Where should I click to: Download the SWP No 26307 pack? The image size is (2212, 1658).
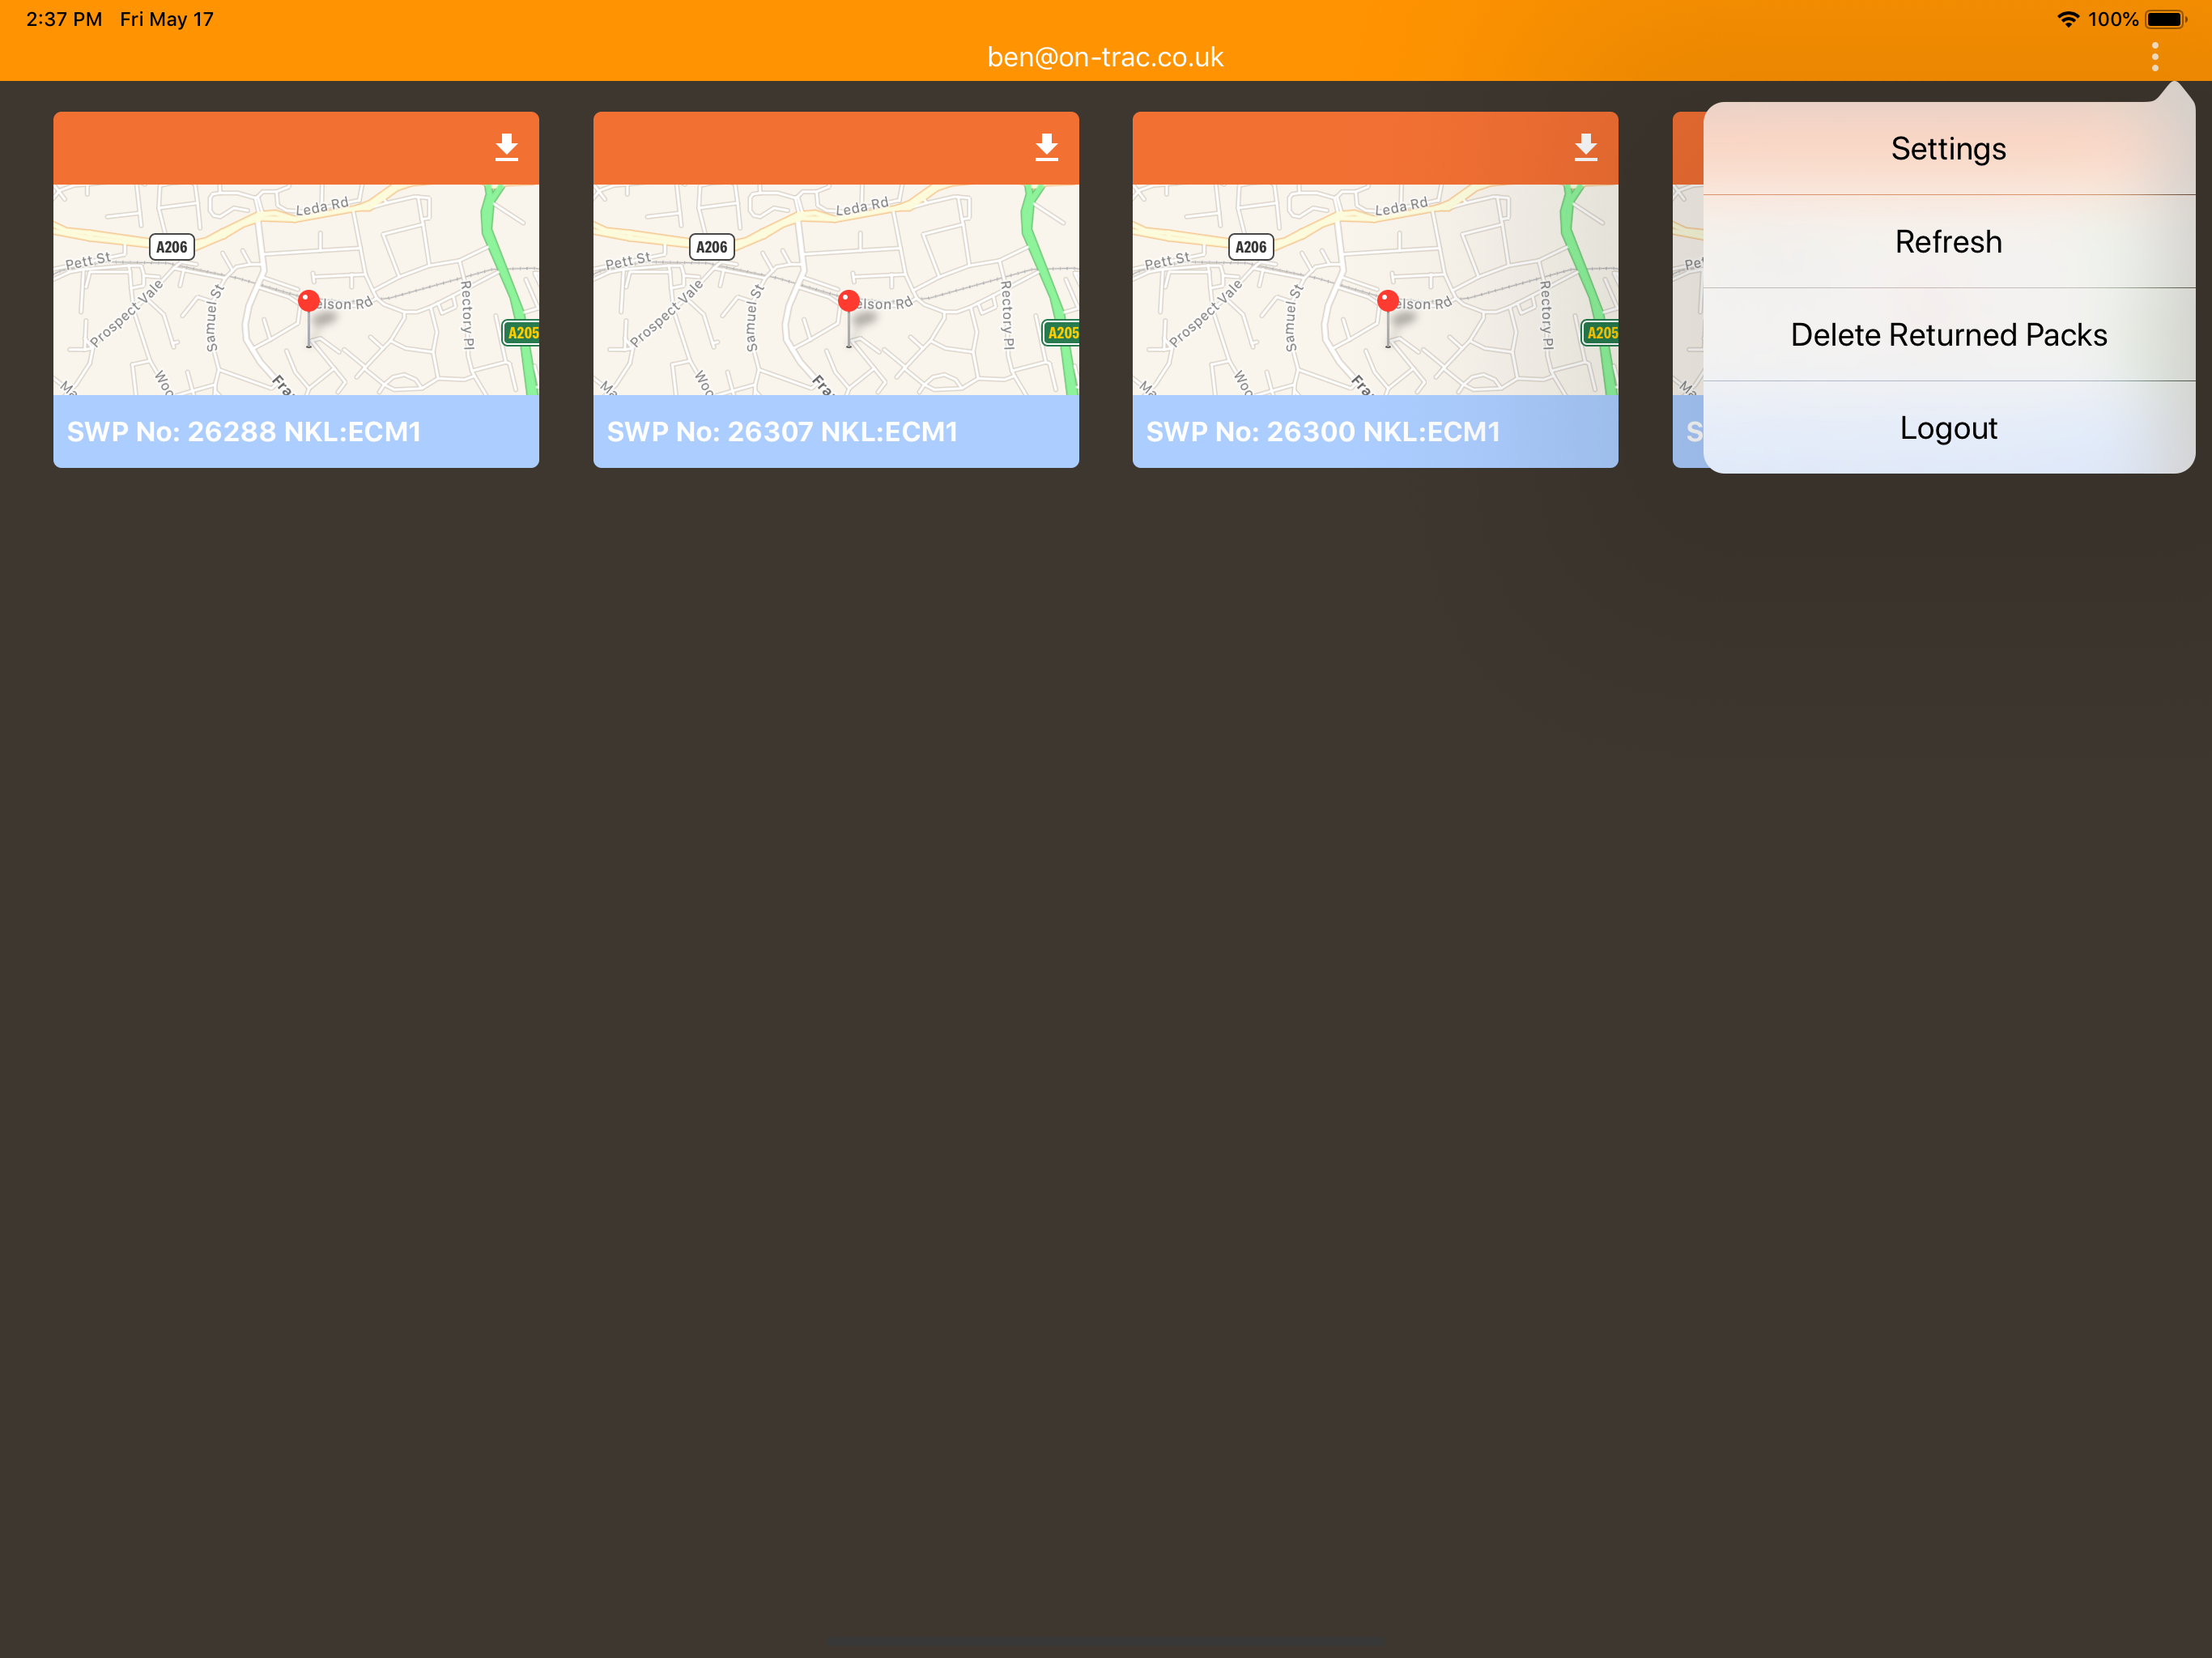(1046, 147)
